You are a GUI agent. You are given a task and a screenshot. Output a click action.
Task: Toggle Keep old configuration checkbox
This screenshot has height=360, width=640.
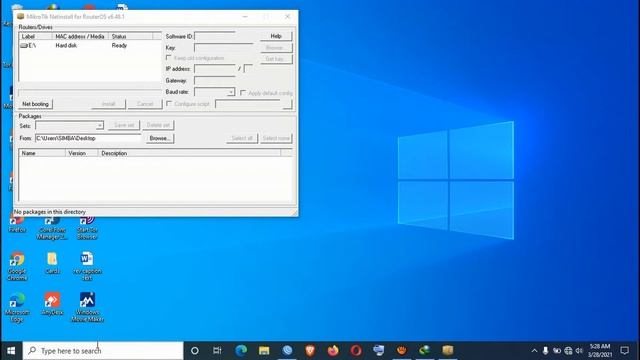[x=169, y=58]
